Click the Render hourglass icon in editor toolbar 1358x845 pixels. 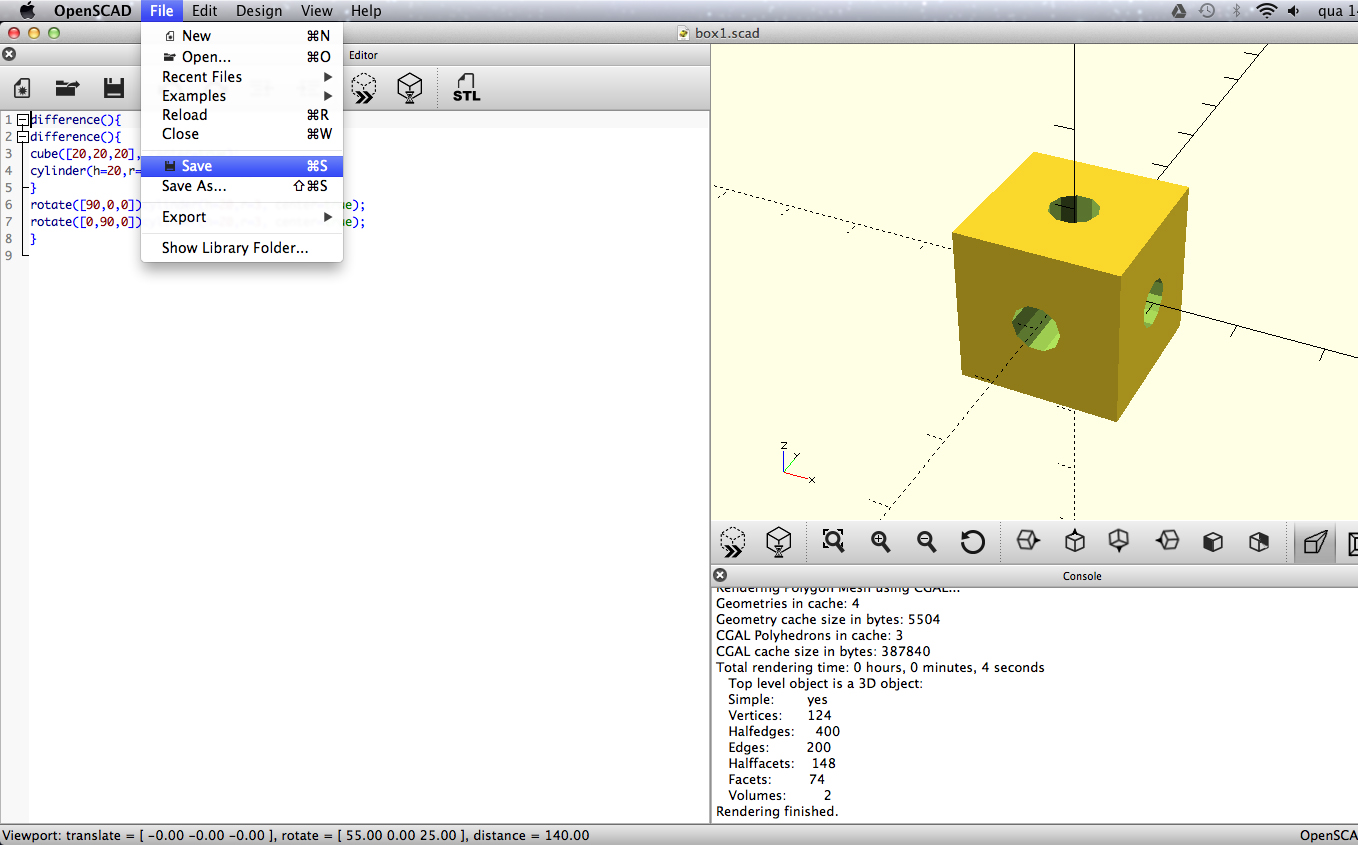click(x=409, y=88)
